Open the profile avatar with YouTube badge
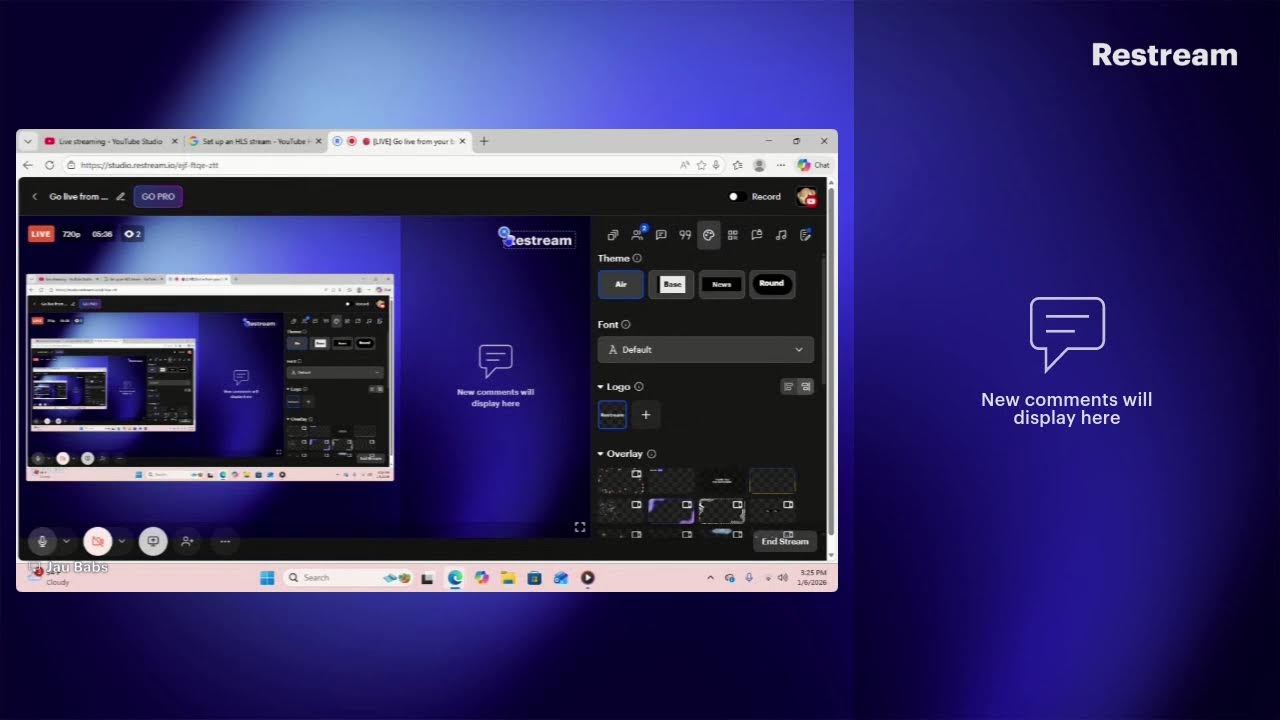This screenshot has height=720, width=1280. point(806,197)
